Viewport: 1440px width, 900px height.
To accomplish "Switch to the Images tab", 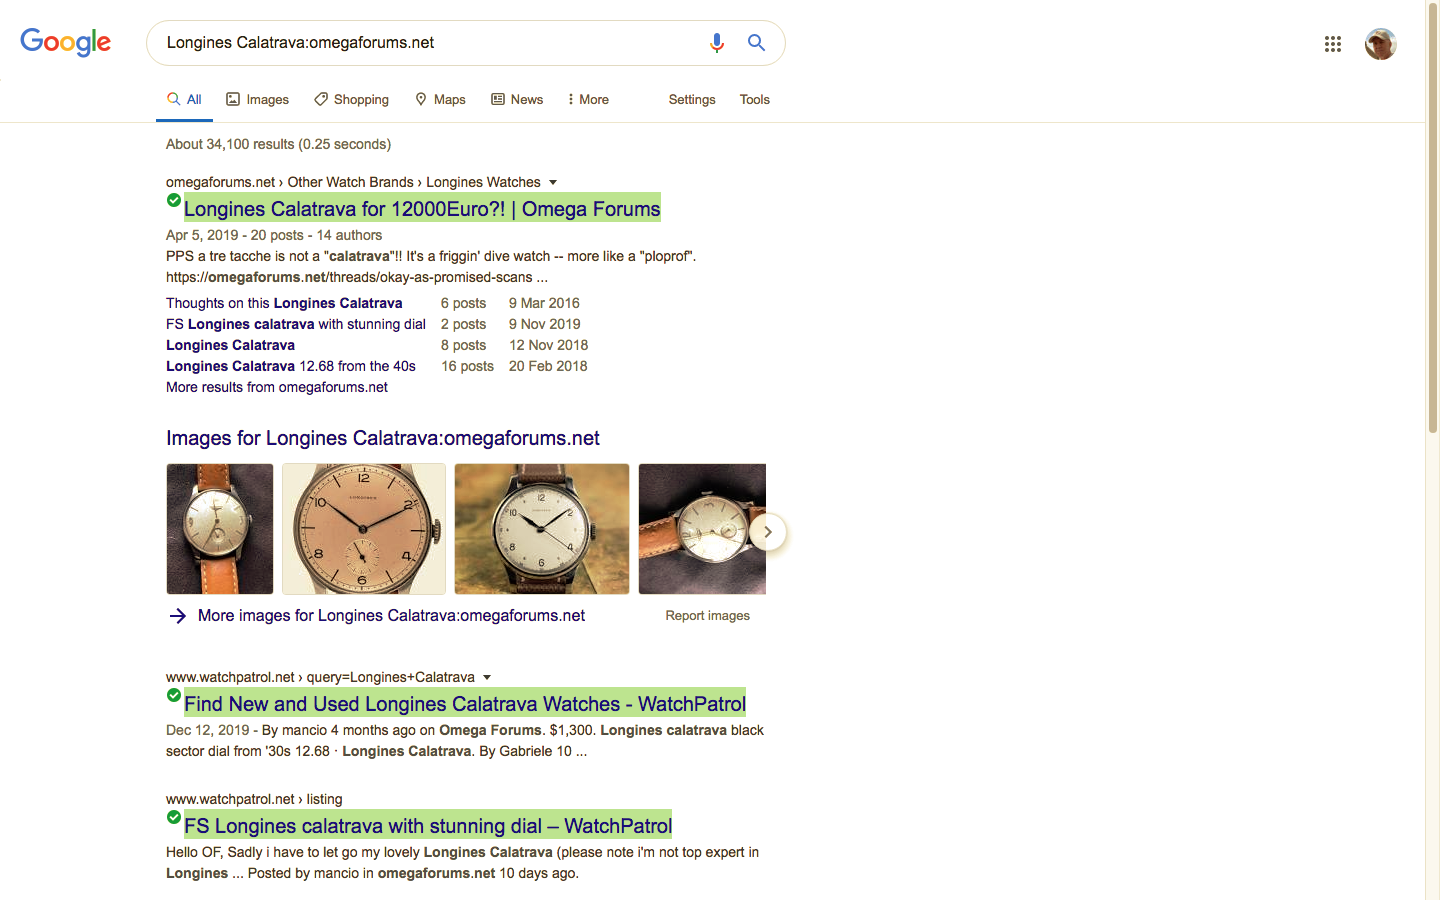I will coord(258,100).
